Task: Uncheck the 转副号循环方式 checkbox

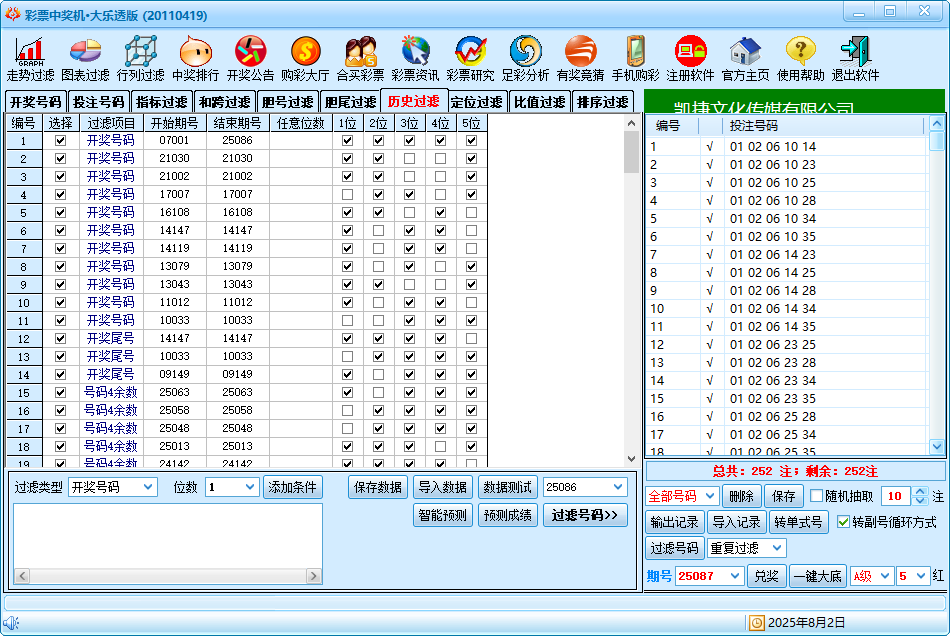Action: click(843, 522)
